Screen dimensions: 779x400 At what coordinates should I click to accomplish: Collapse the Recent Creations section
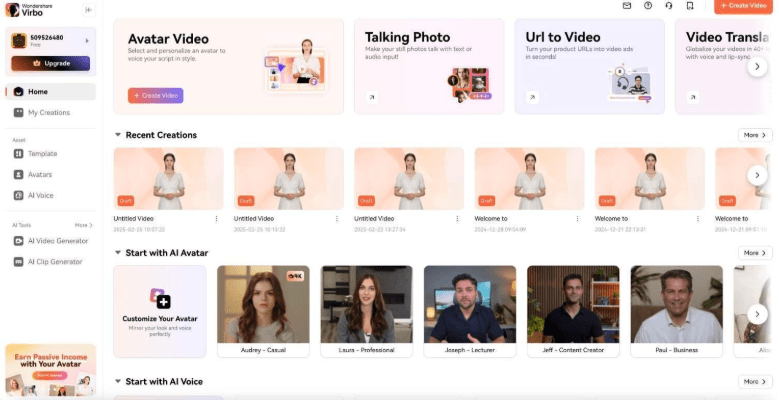click(118, 135)
